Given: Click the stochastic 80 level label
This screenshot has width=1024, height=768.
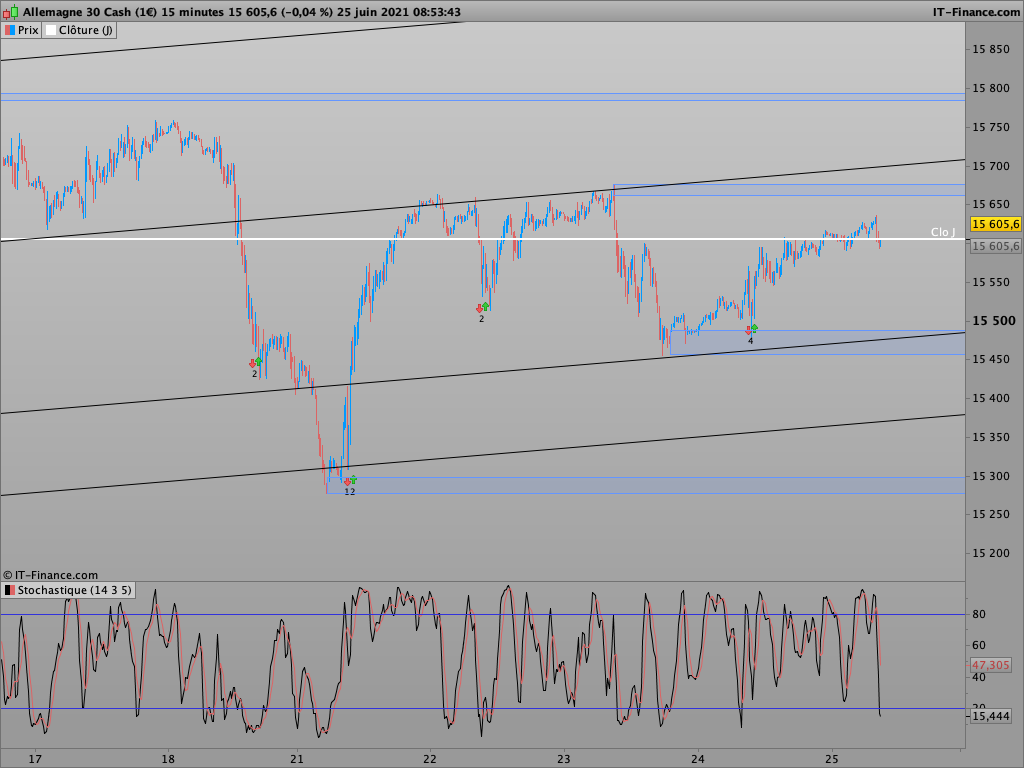Looking at the screenshot, I should [979, 615].
